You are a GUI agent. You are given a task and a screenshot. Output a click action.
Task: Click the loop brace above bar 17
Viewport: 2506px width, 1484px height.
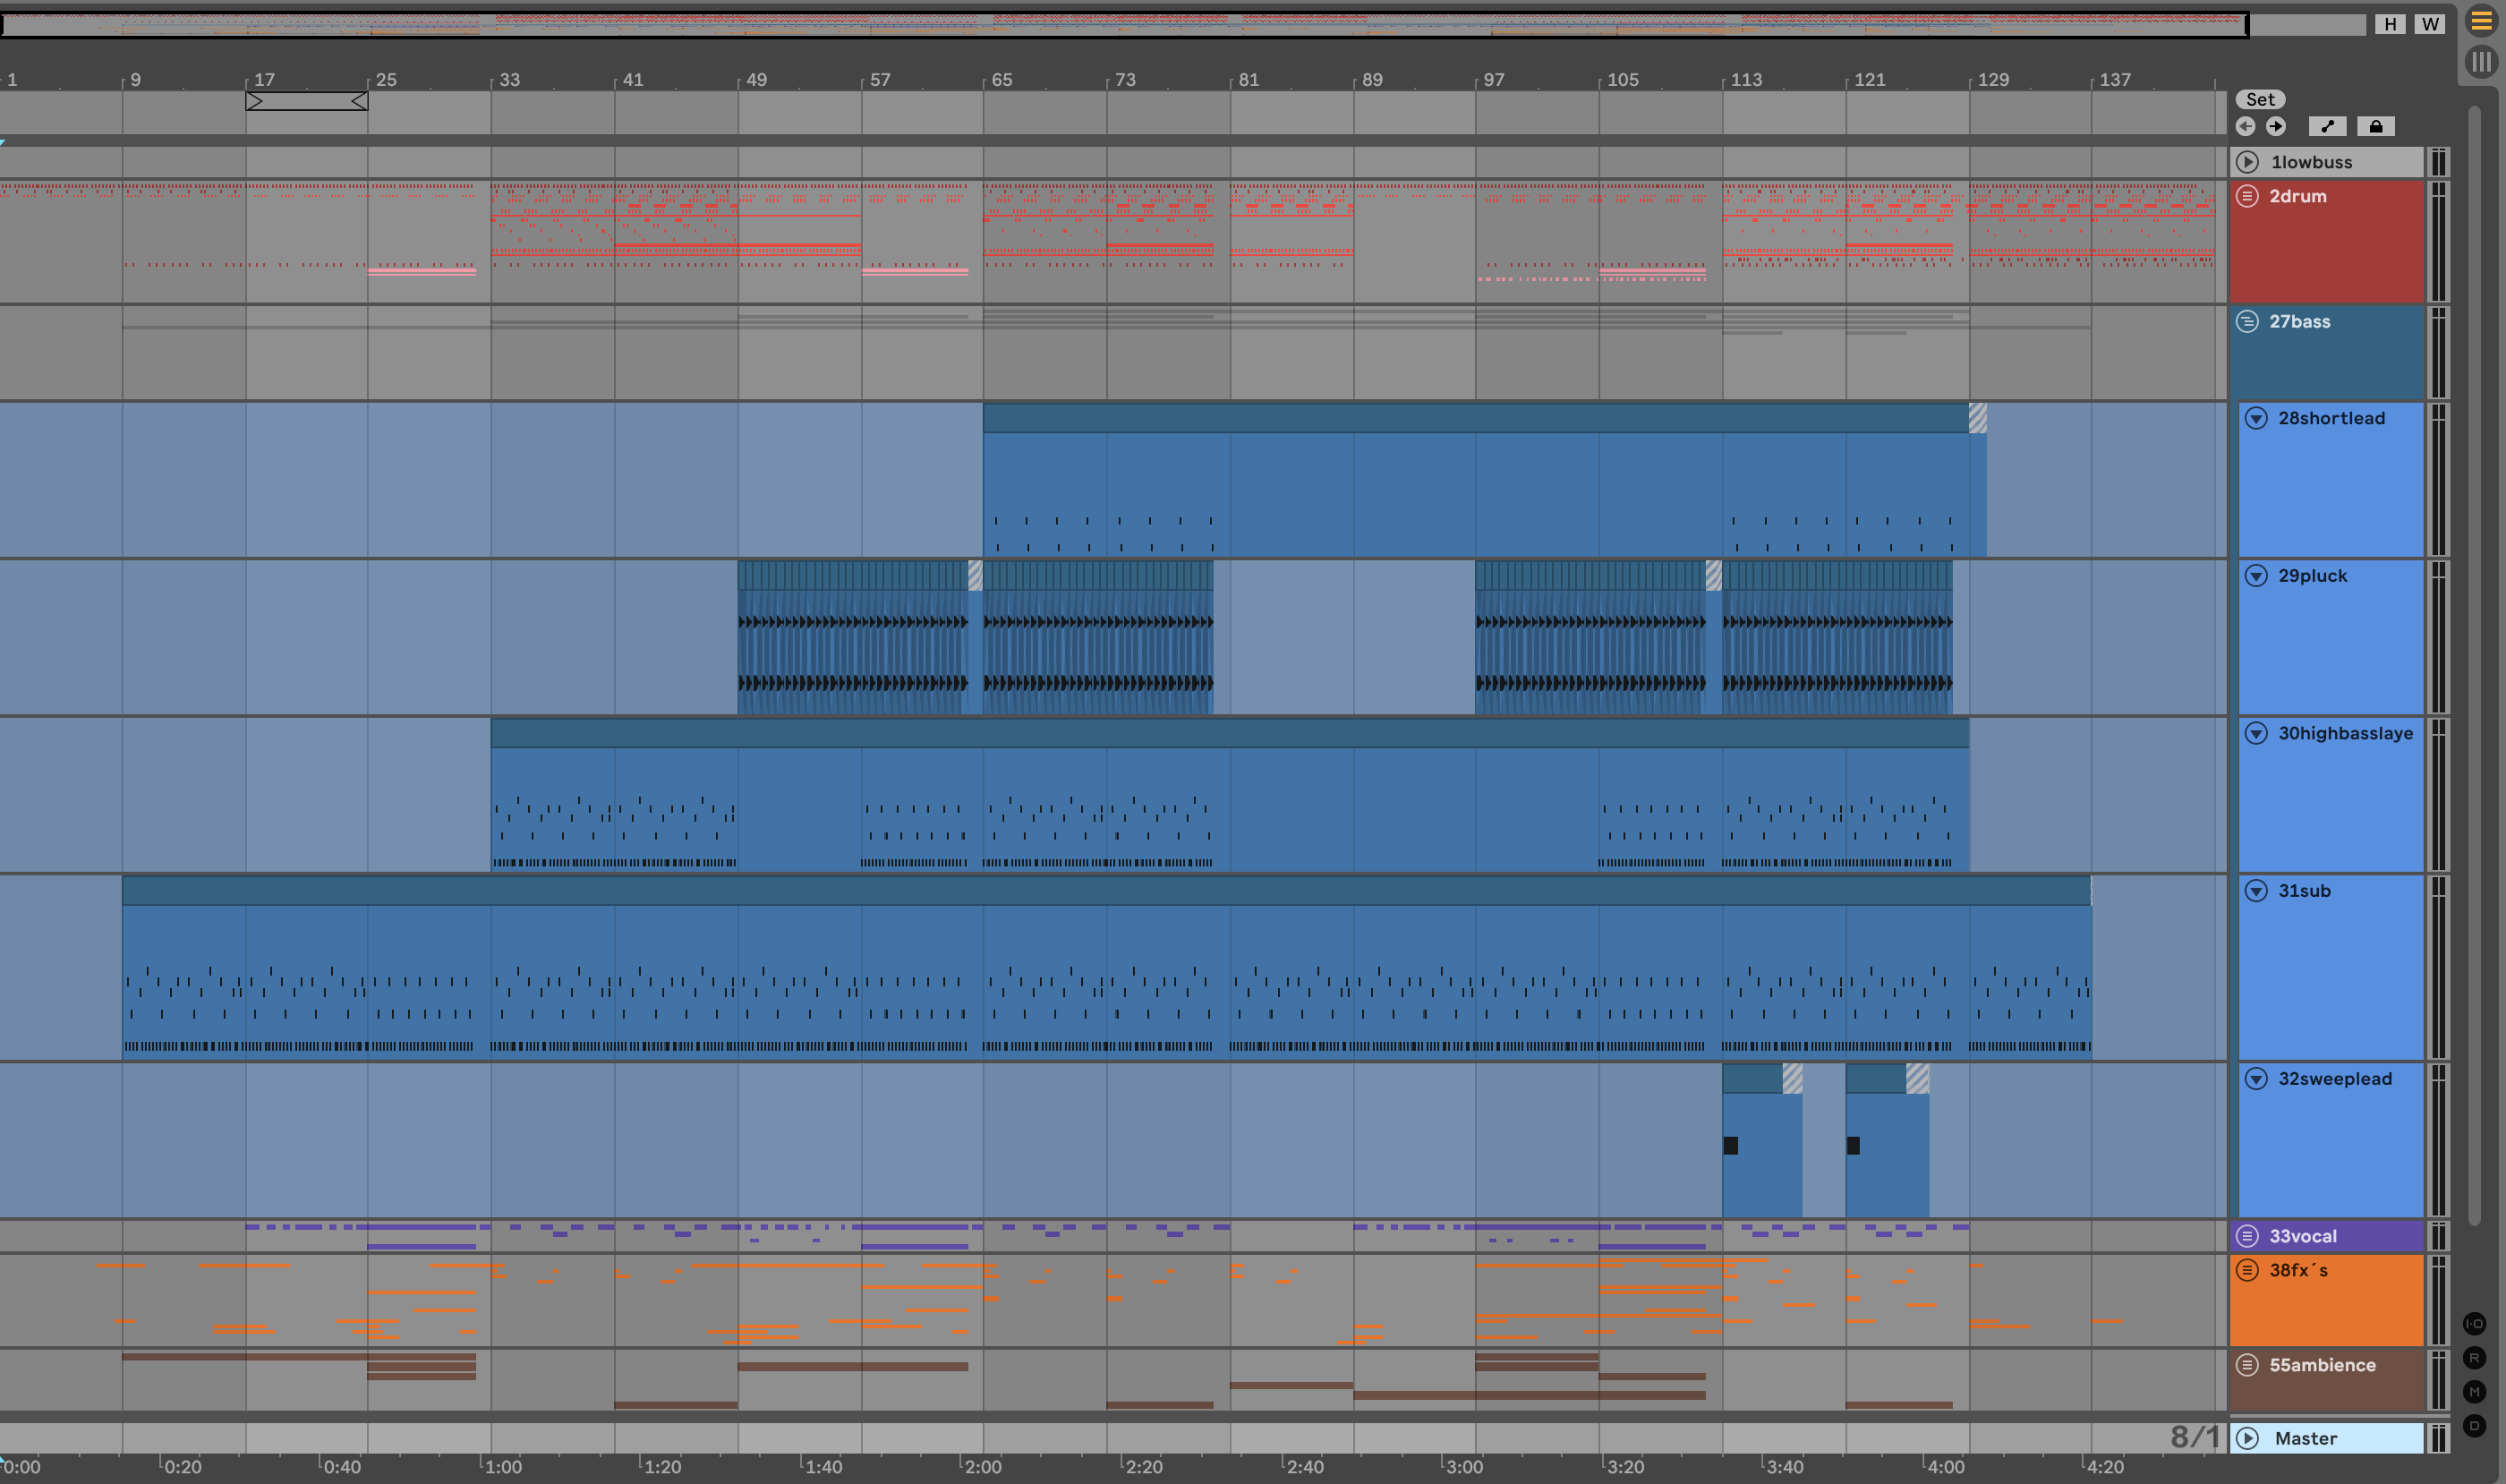[307, 101]
